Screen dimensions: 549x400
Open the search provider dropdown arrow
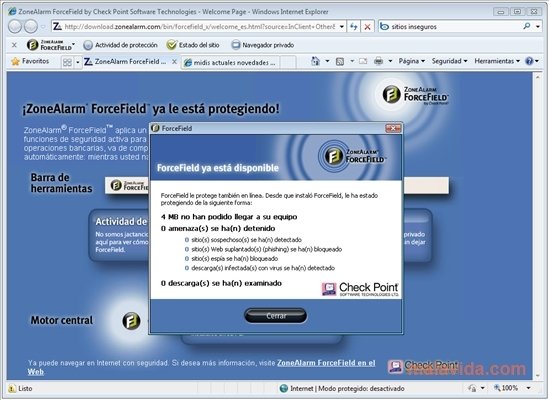(538, 27)
